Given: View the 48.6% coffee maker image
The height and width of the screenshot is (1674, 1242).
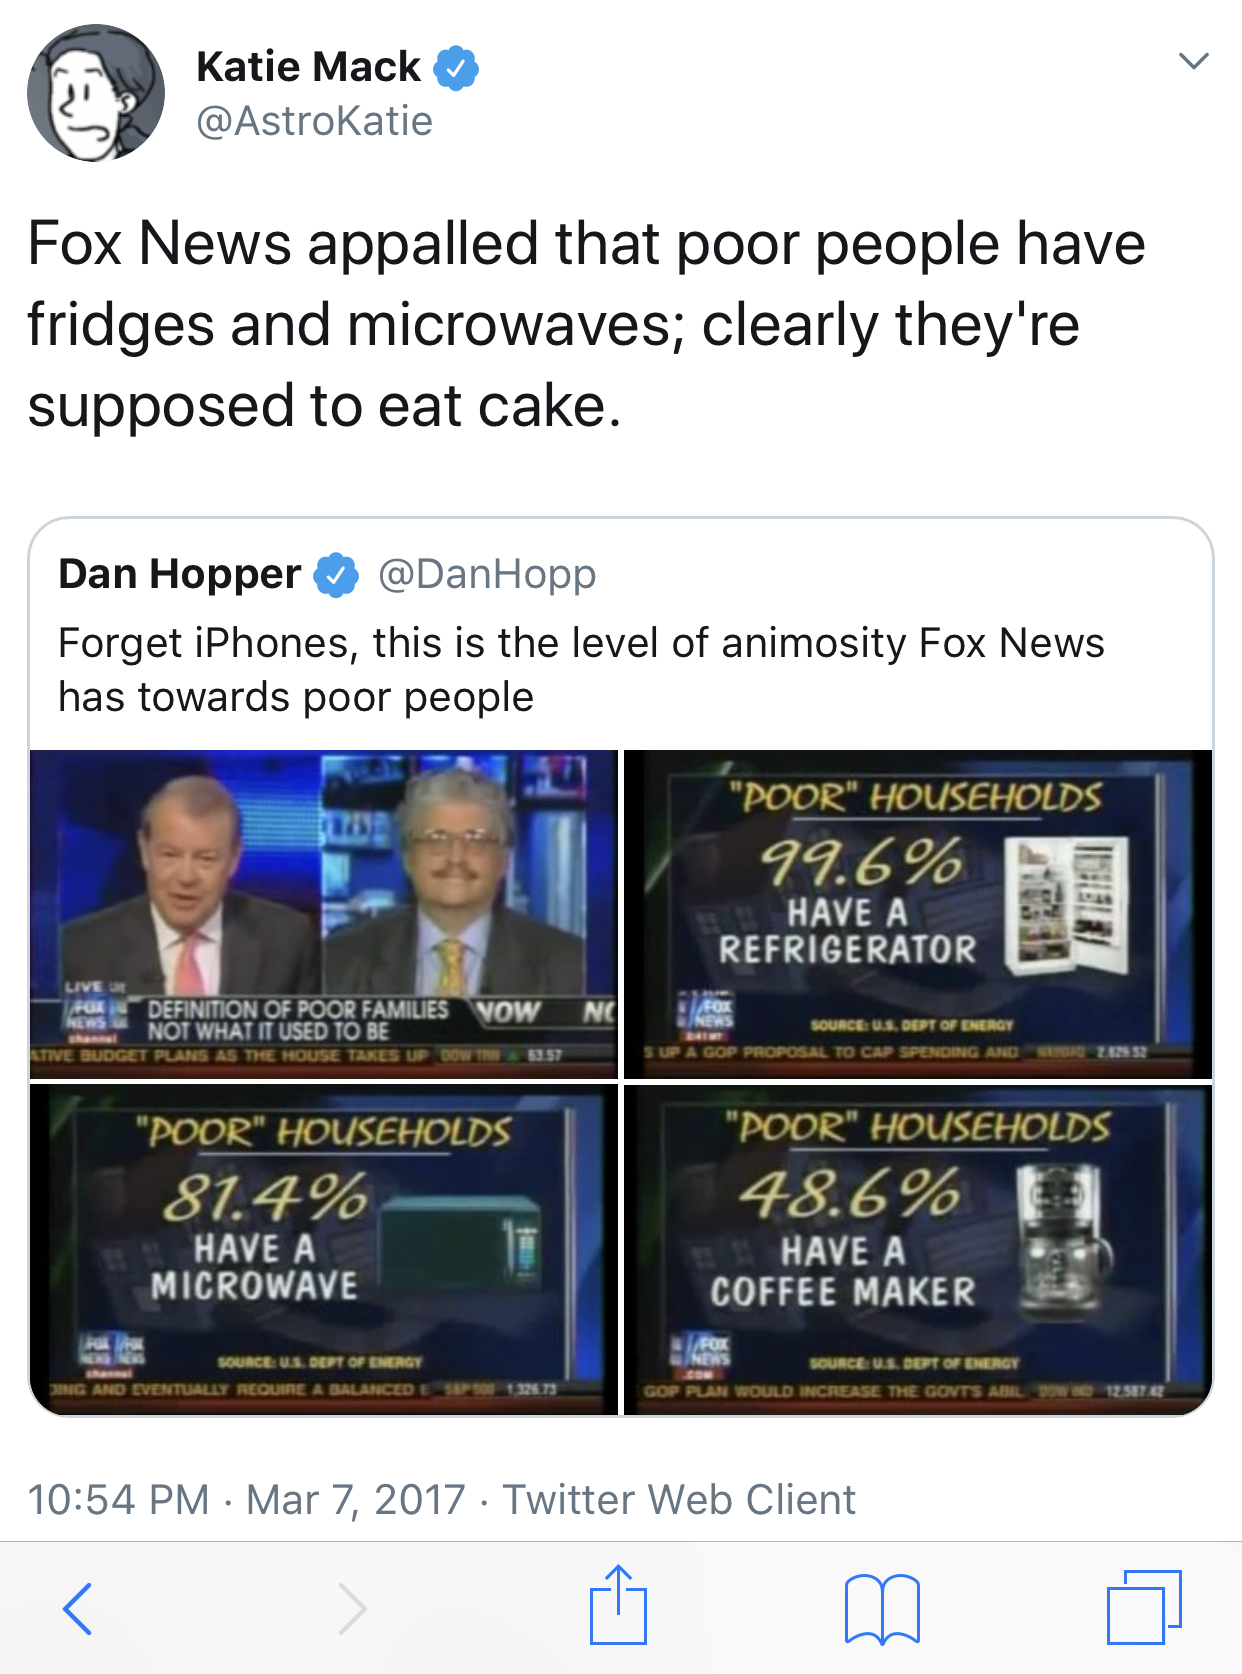Looking at the screenshot, I should click(918, 1250).
